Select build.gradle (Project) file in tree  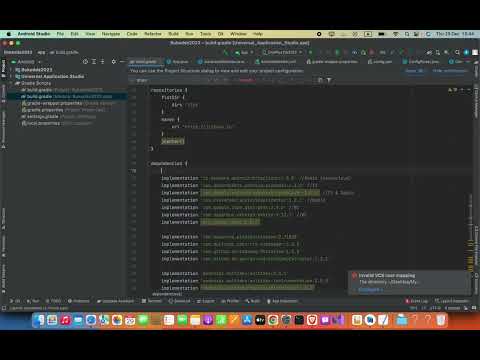(62, 90)
